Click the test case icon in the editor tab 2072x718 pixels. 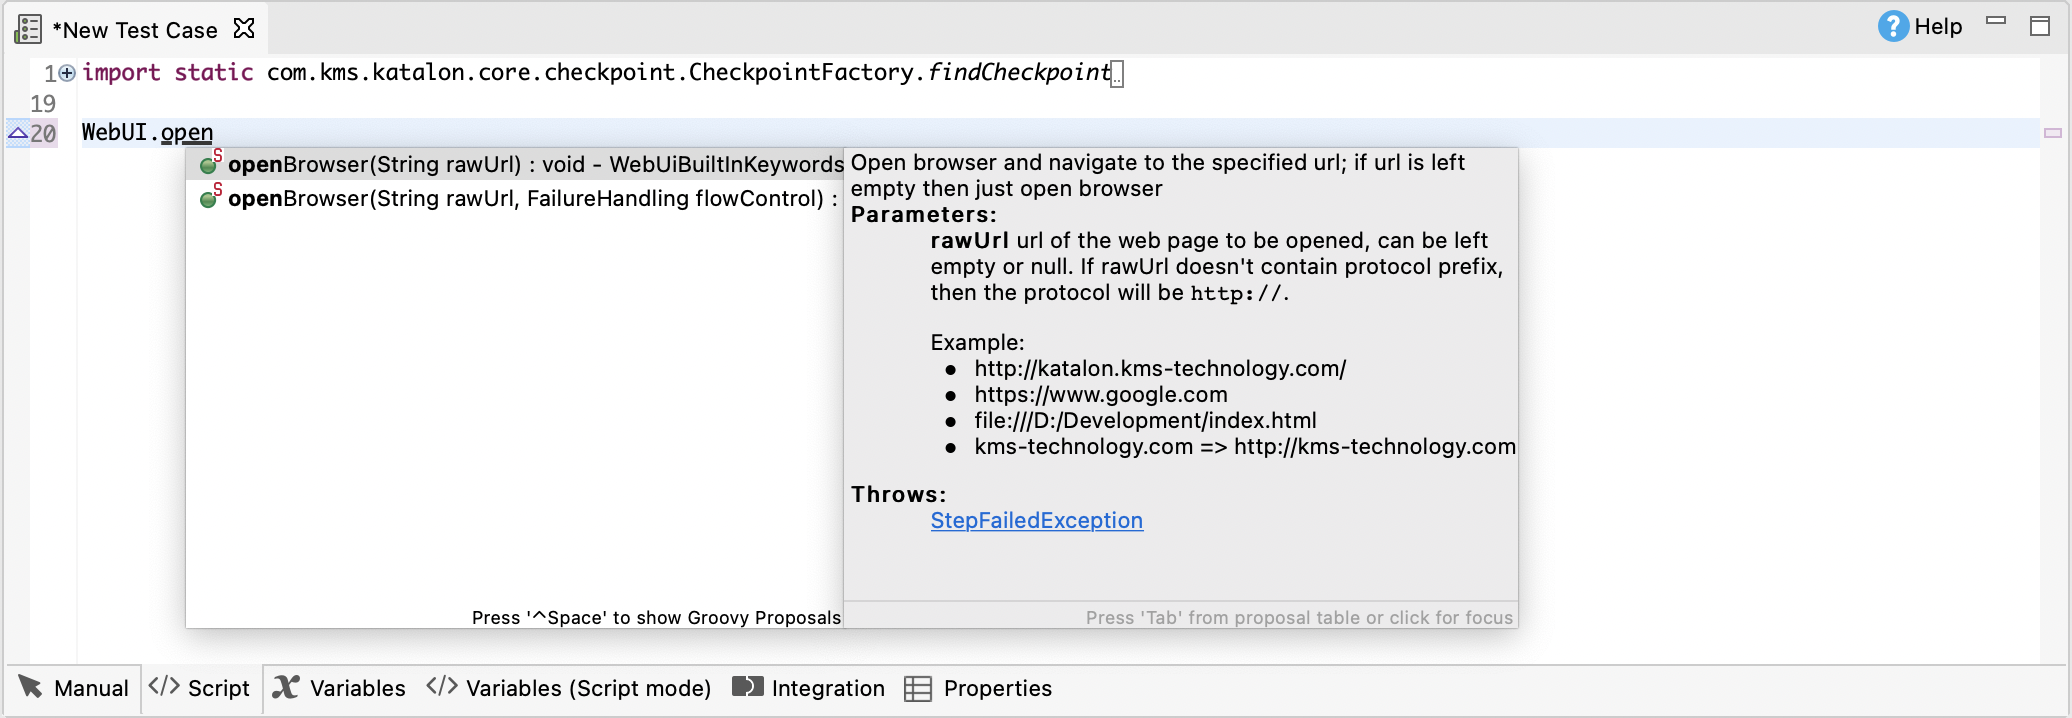(x=27, y=28)
